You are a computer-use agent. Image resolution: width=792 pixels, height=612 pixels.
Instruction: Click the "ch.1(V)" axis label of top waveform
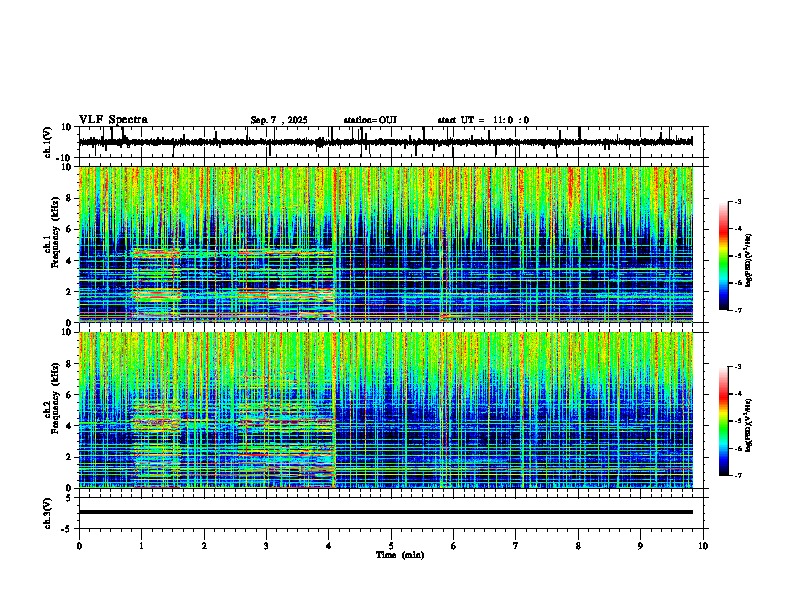48,142
